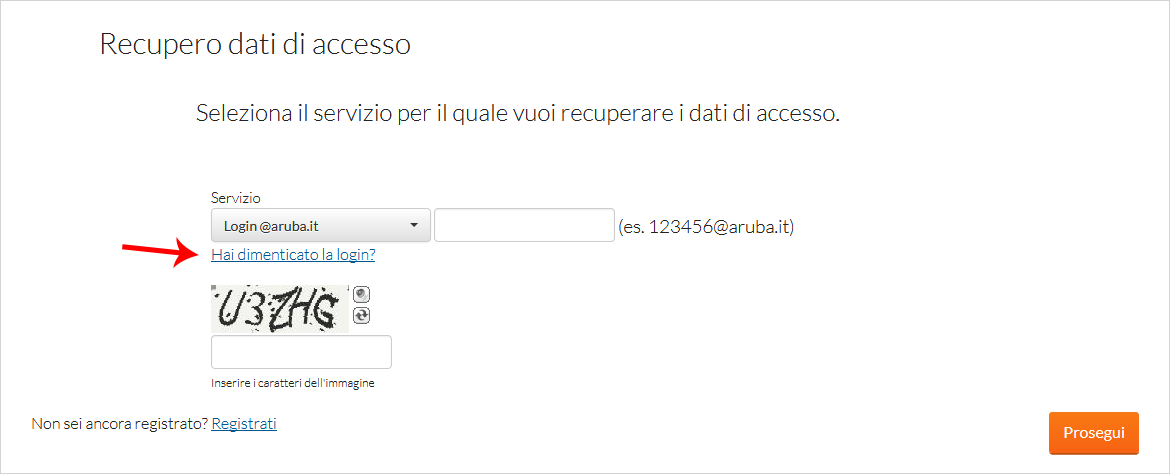Screen dimensions: 1170x474
Task: Follow the Registrati link
Action: [x=244, y=424]
